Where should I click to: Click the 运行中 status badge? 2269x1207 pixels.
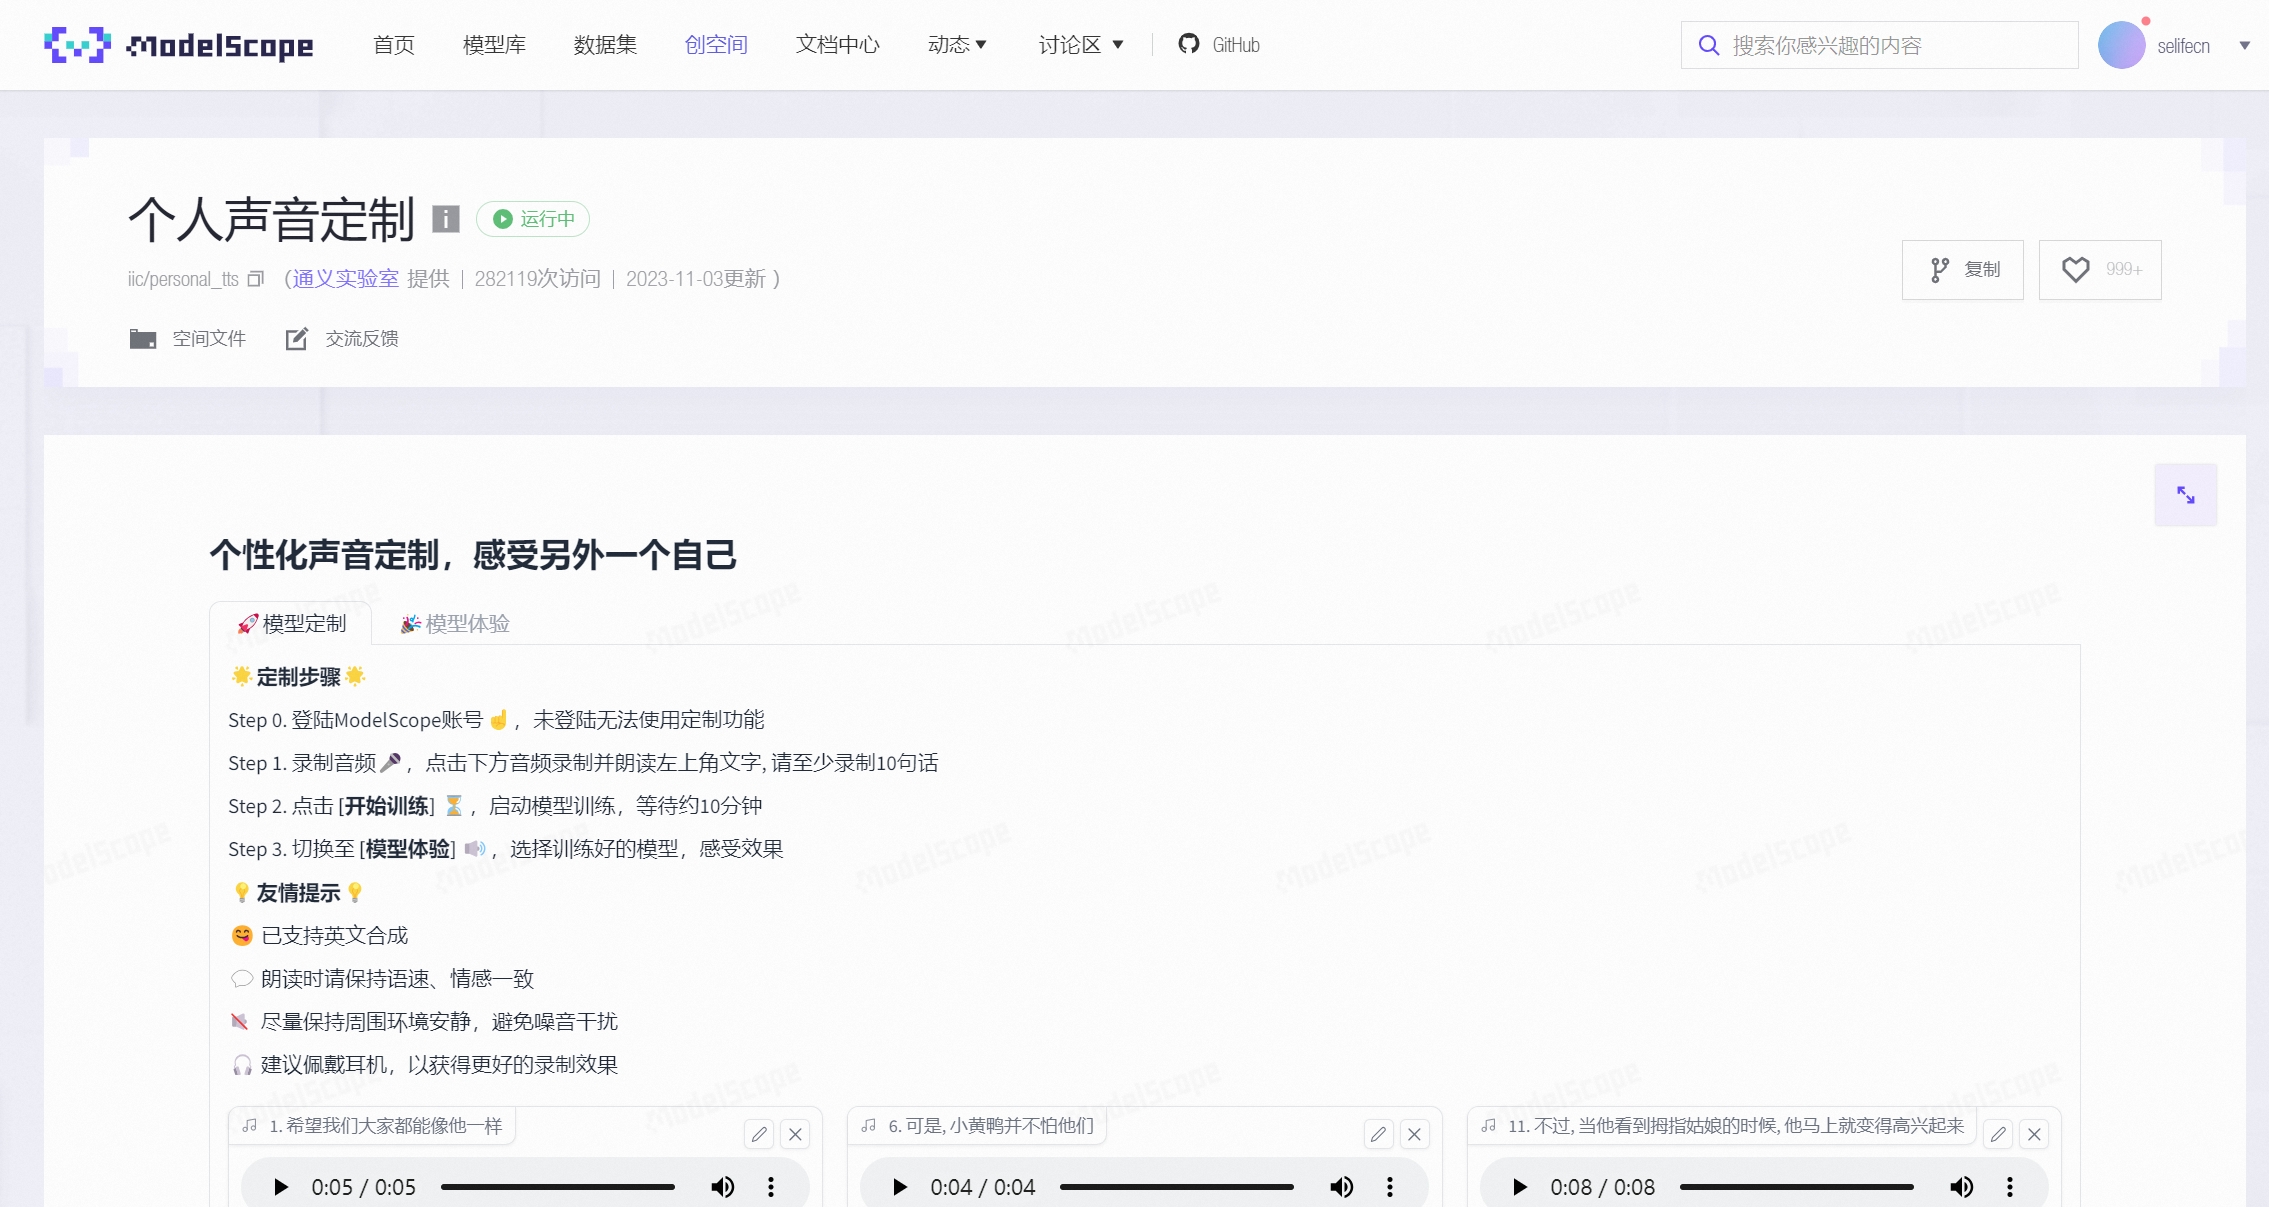533,219
